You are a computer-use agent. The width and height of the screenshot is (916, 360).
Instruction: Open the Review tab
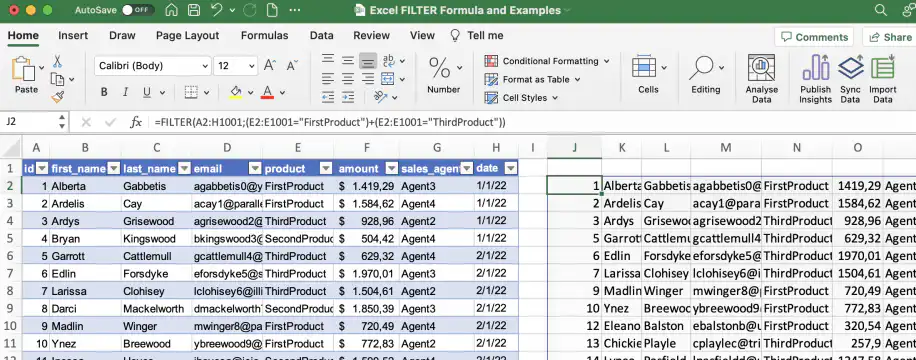(372, 36)
